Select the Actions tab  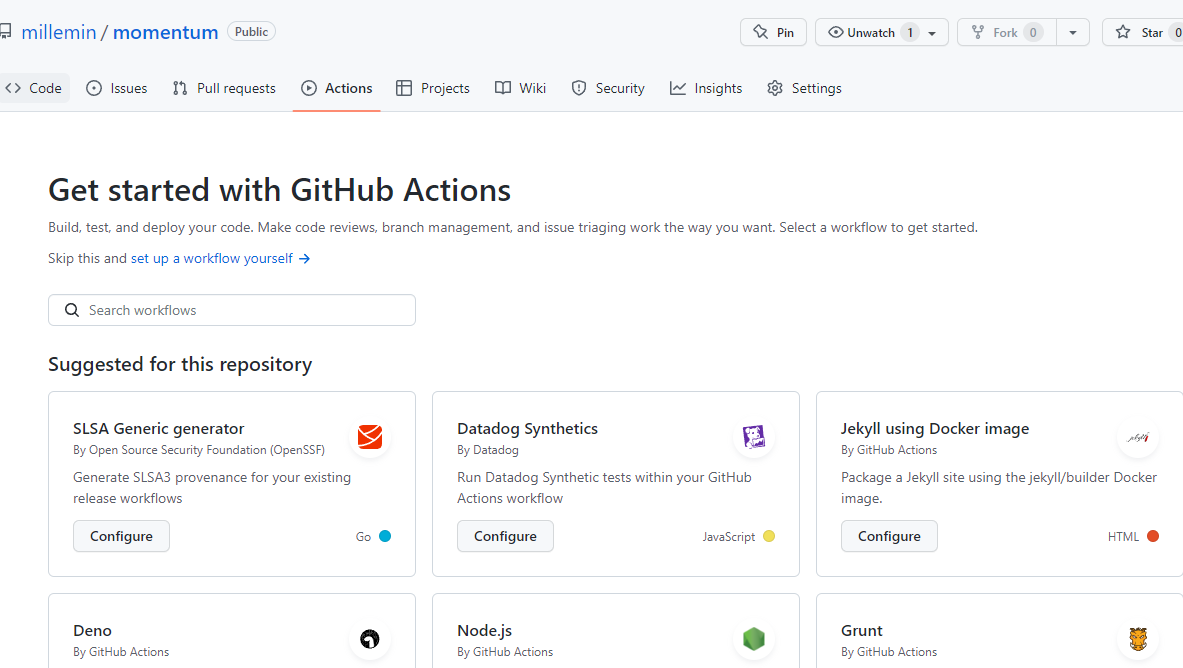click(x=336, y=88)
